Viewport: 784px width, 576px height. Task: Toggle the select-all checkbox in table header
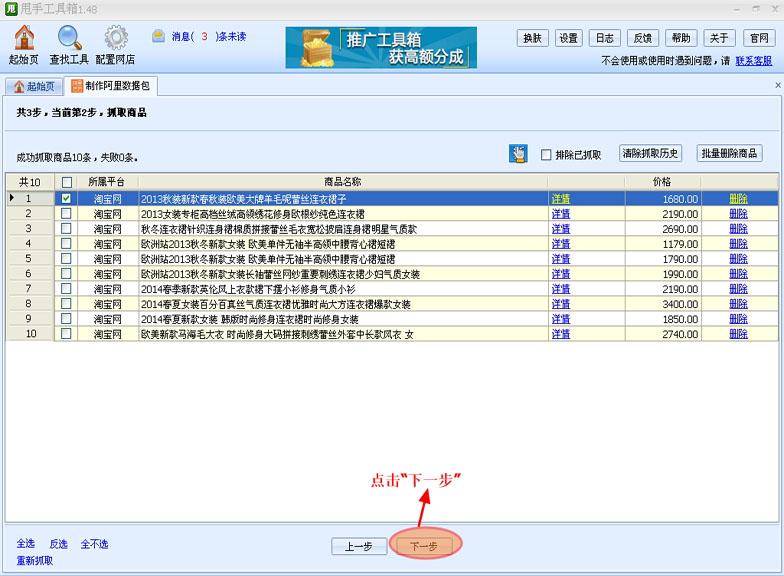[x=66, y=182]
